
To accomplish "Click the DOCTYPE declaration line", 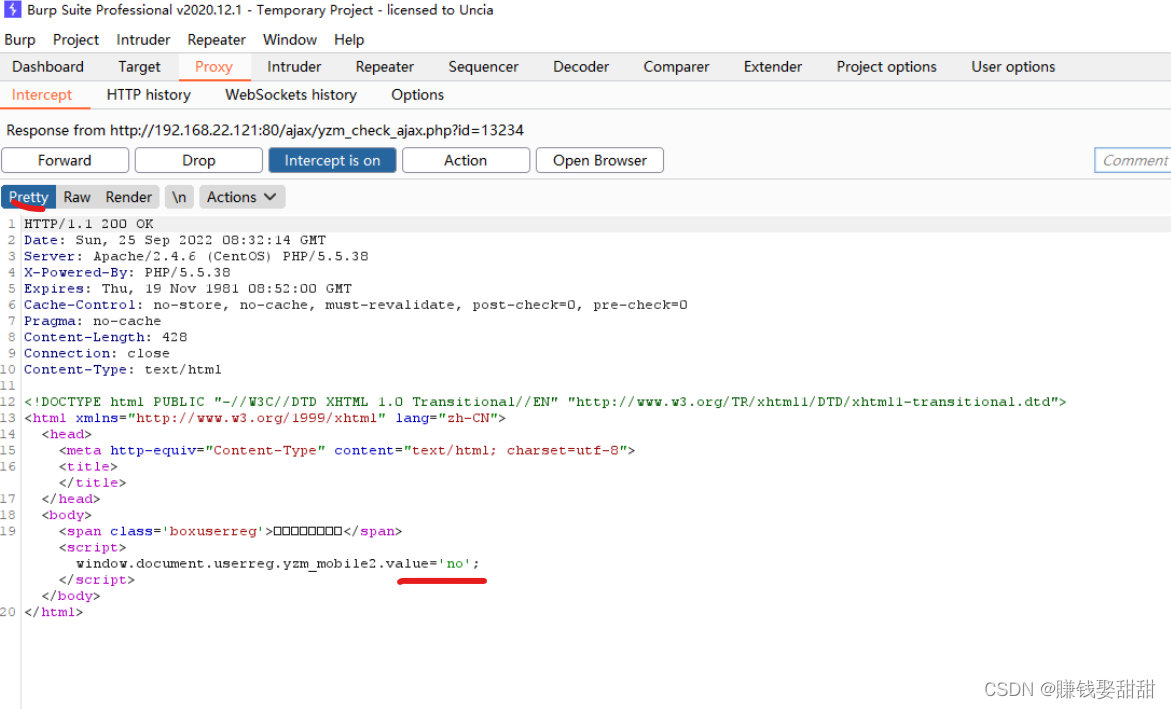I will point(545,402).
